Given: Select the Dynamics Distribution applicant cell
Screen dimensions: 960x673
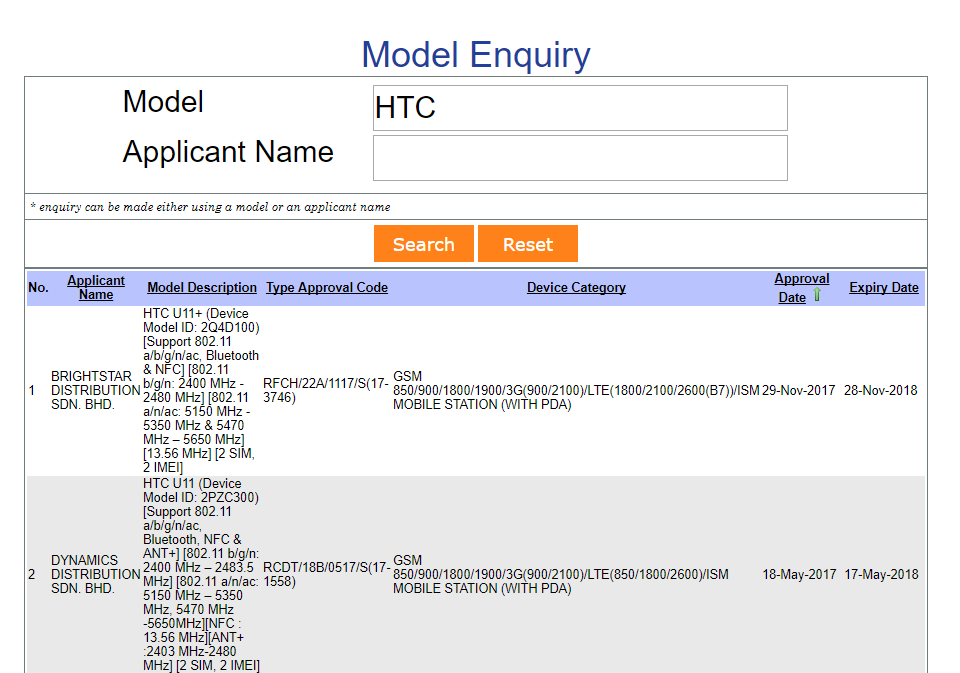Looking at the screenshot, I should 95,575.
